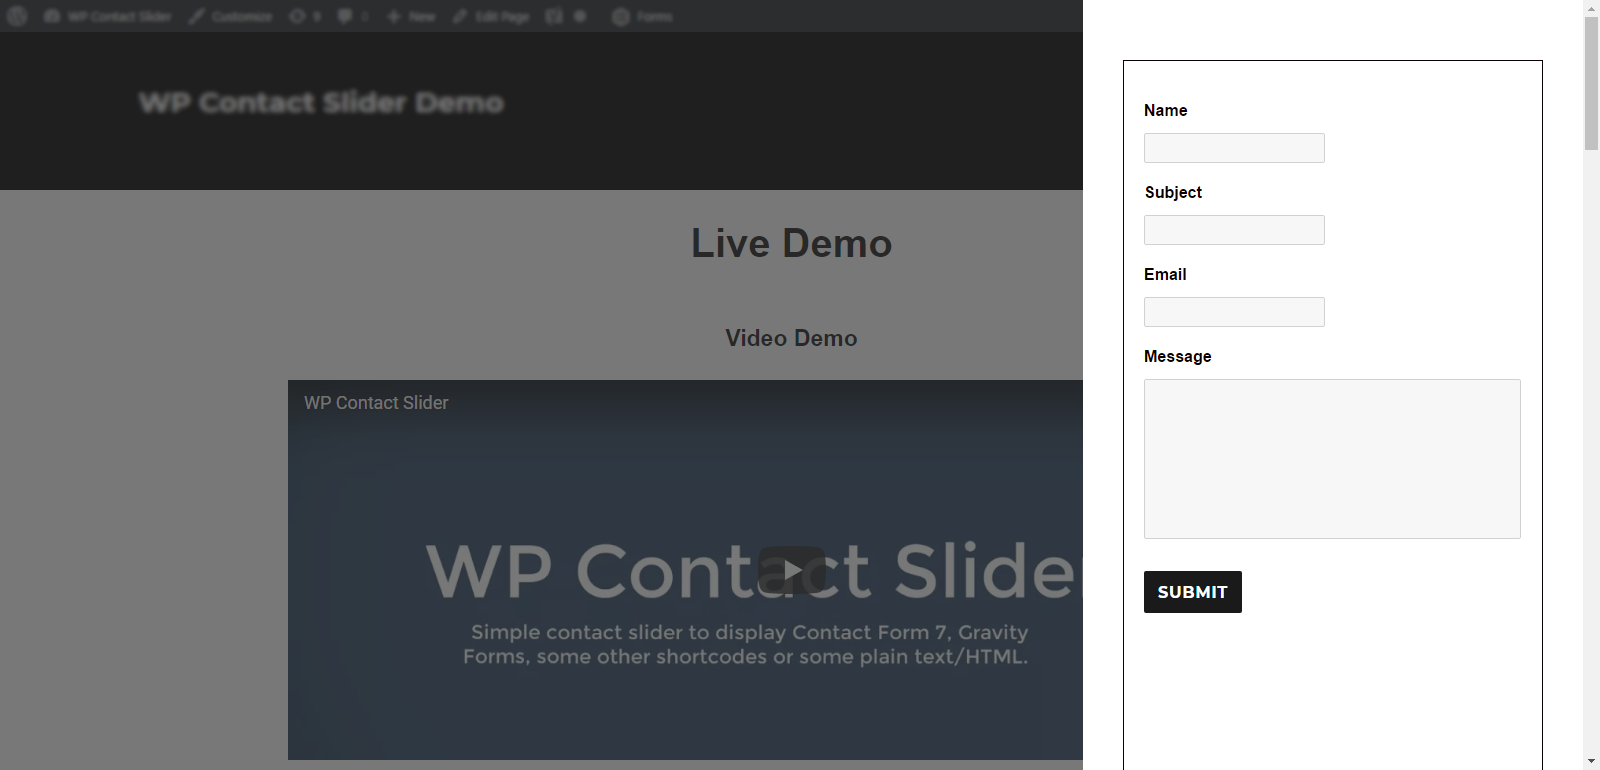Focus the Subject input field

pyautogui.click(x=1234, y=230)
